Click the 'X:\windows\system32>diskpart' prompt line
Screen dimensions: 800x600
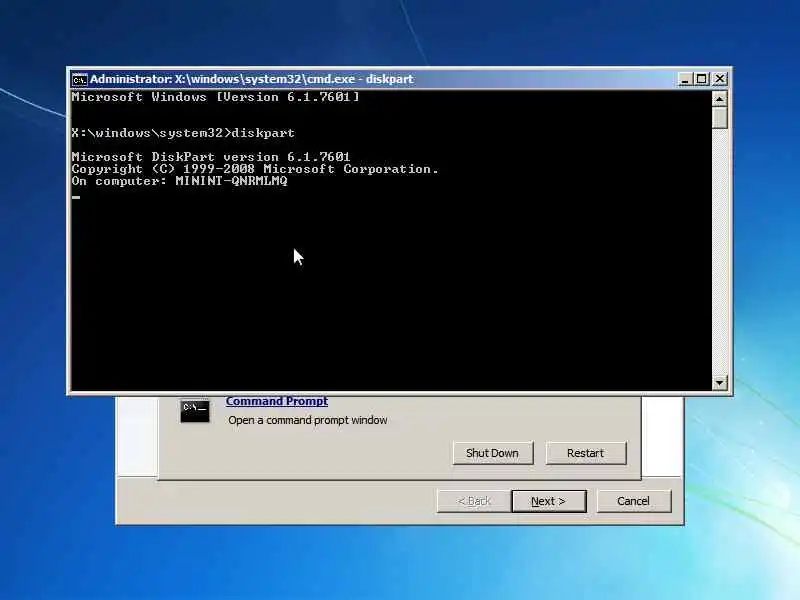point(183,133)
